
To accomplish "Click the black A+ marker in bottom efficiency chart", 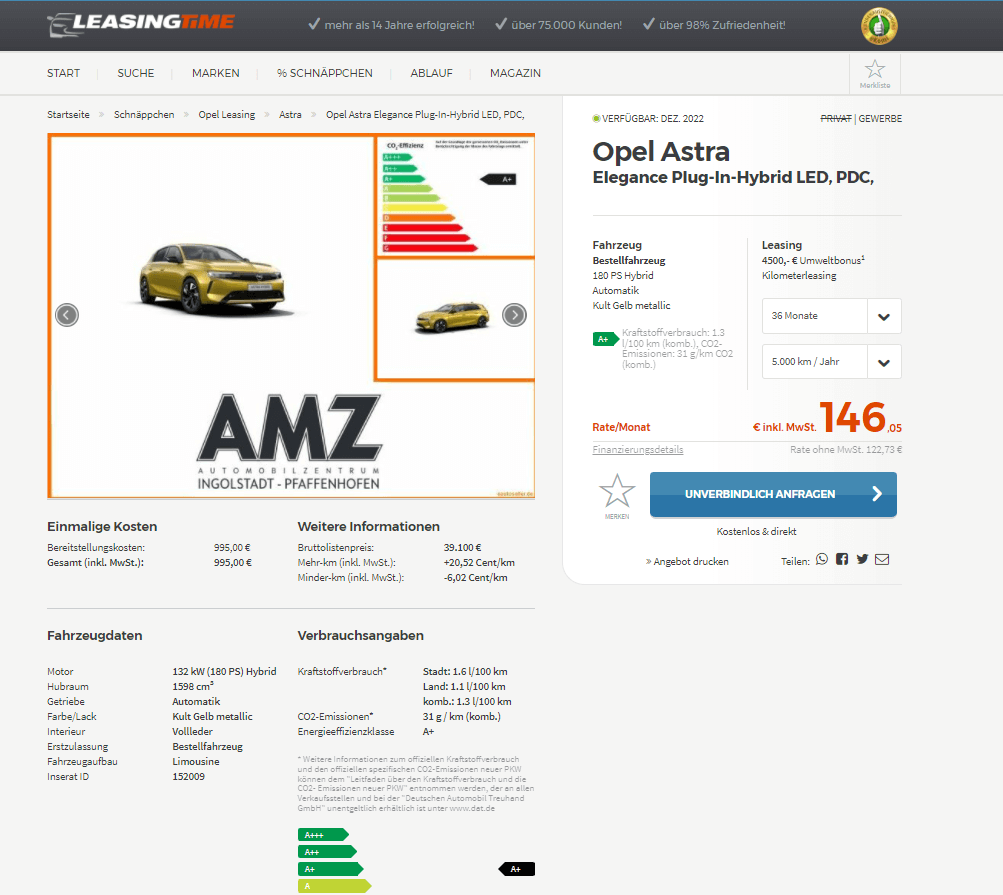I will (x=516, y=869).
